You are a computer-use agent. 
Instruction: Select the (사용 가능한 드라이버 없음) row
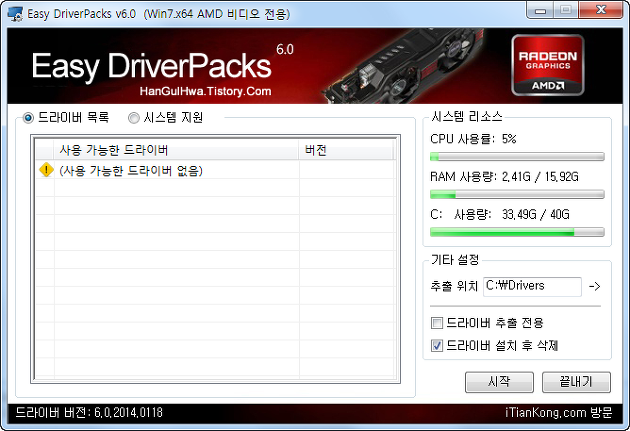[x=215, y=170]
